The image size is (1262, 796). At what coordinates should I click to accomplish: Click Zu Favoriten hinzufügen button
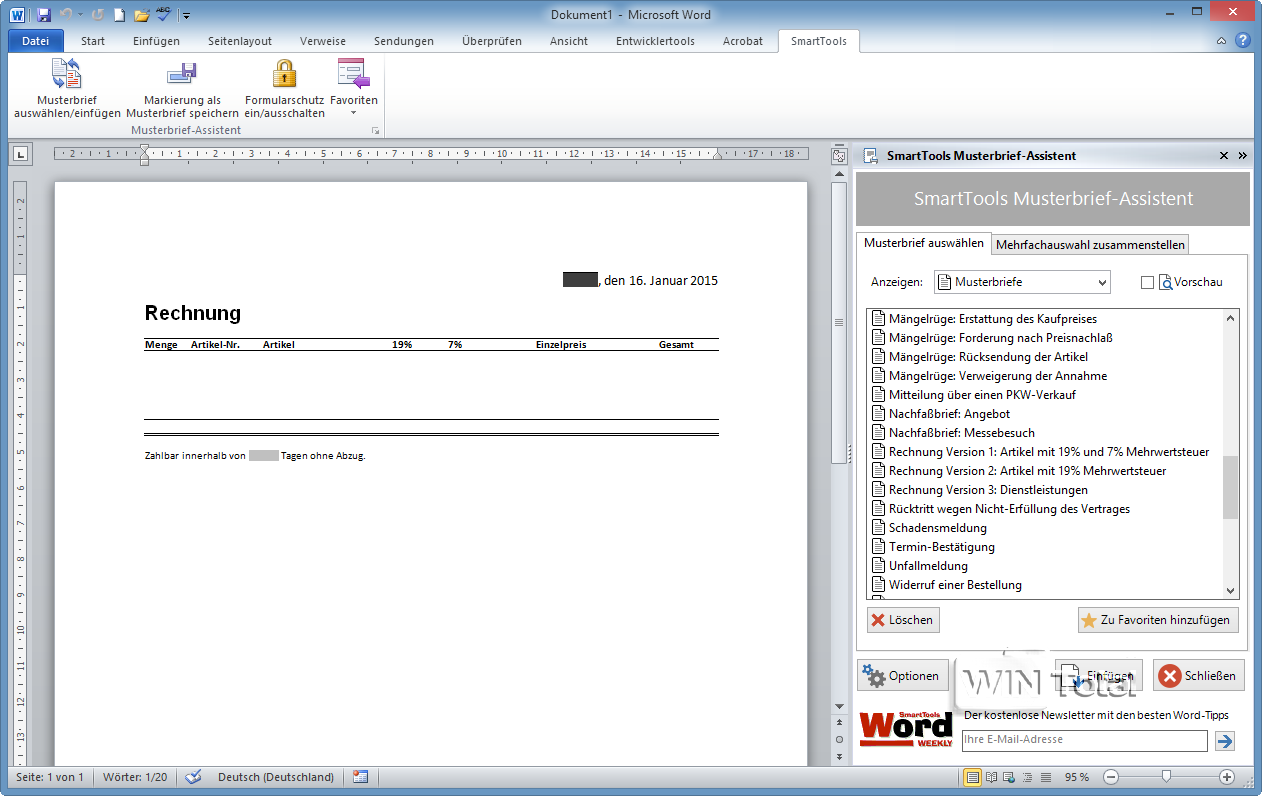tap(1158, 620)
